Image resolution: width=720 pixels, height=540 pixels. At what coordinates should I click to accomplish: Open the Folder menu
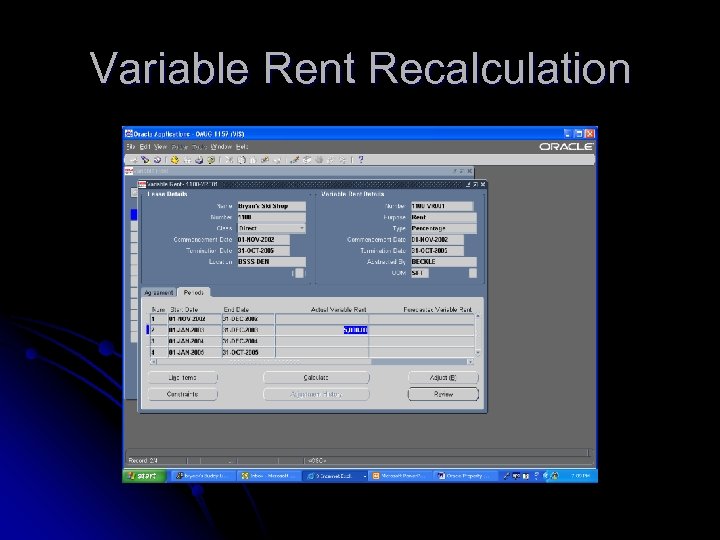[180, 147]
